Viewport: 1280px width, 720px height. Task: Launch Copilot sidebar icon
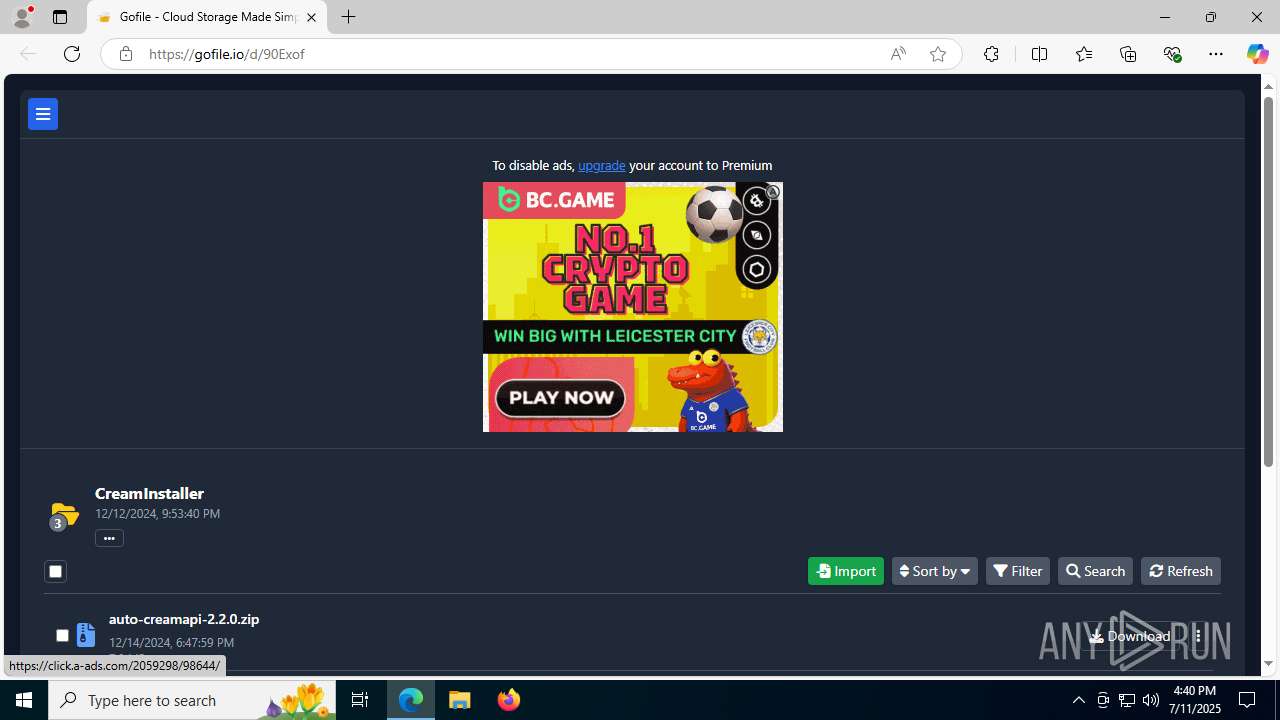[x=1257, y=54]
